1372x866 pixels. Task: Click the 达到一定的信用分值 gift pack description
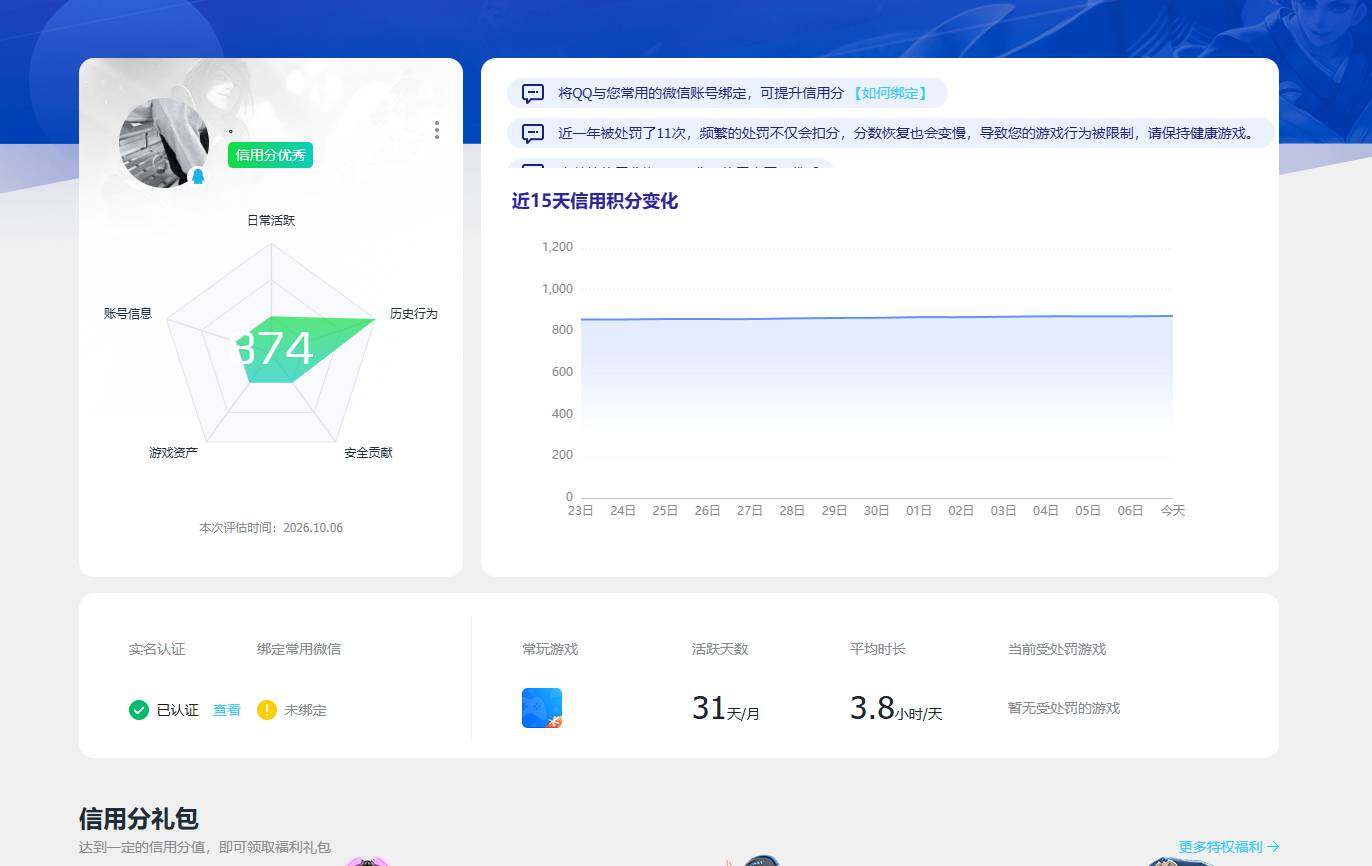205,847
